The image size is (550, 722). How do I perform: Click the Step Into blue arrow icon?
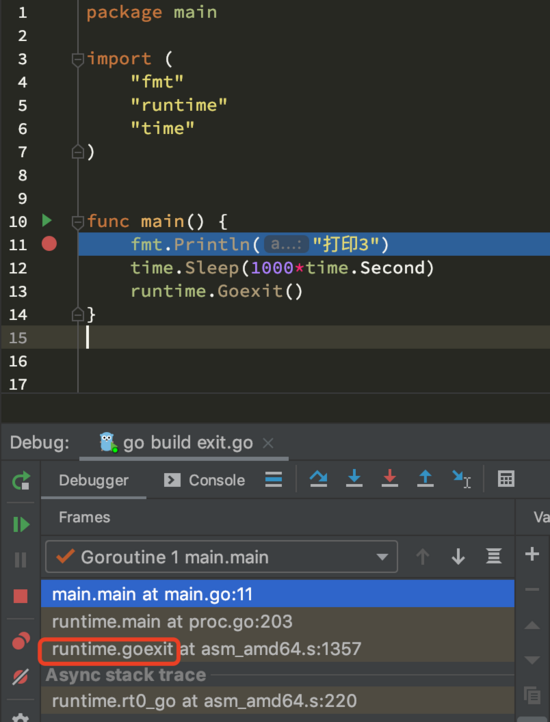(354, 479)
